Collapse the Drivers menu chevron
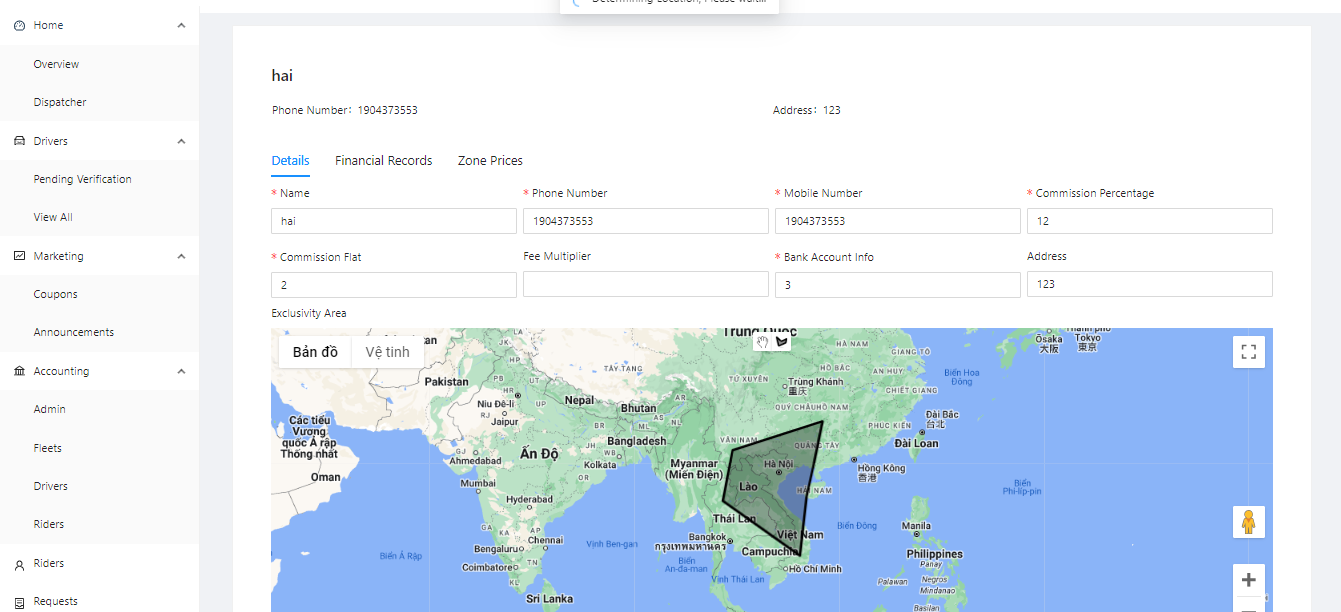This screenshot has height=612, width=1341. click(x=181, y=142)
